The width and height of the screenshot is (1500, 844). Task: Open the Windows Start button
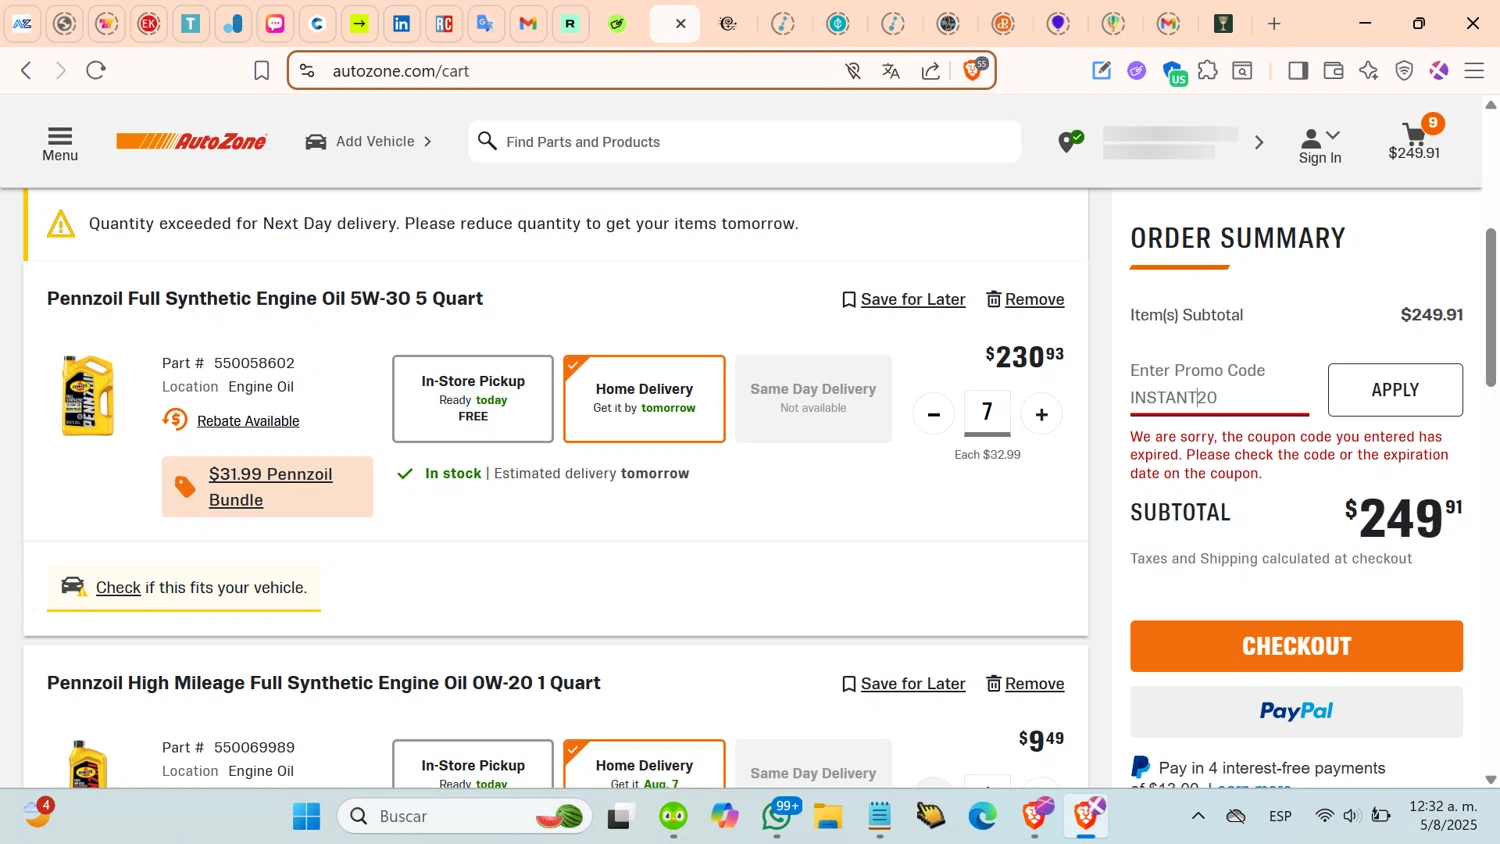coord(307,816)
